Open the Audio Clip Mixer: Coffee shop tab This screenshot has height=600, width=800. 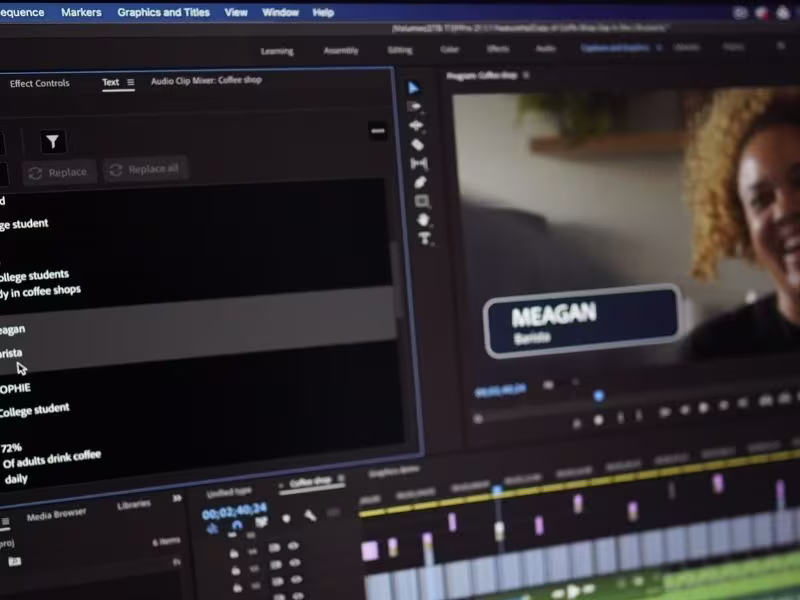(x=206, y=80)
